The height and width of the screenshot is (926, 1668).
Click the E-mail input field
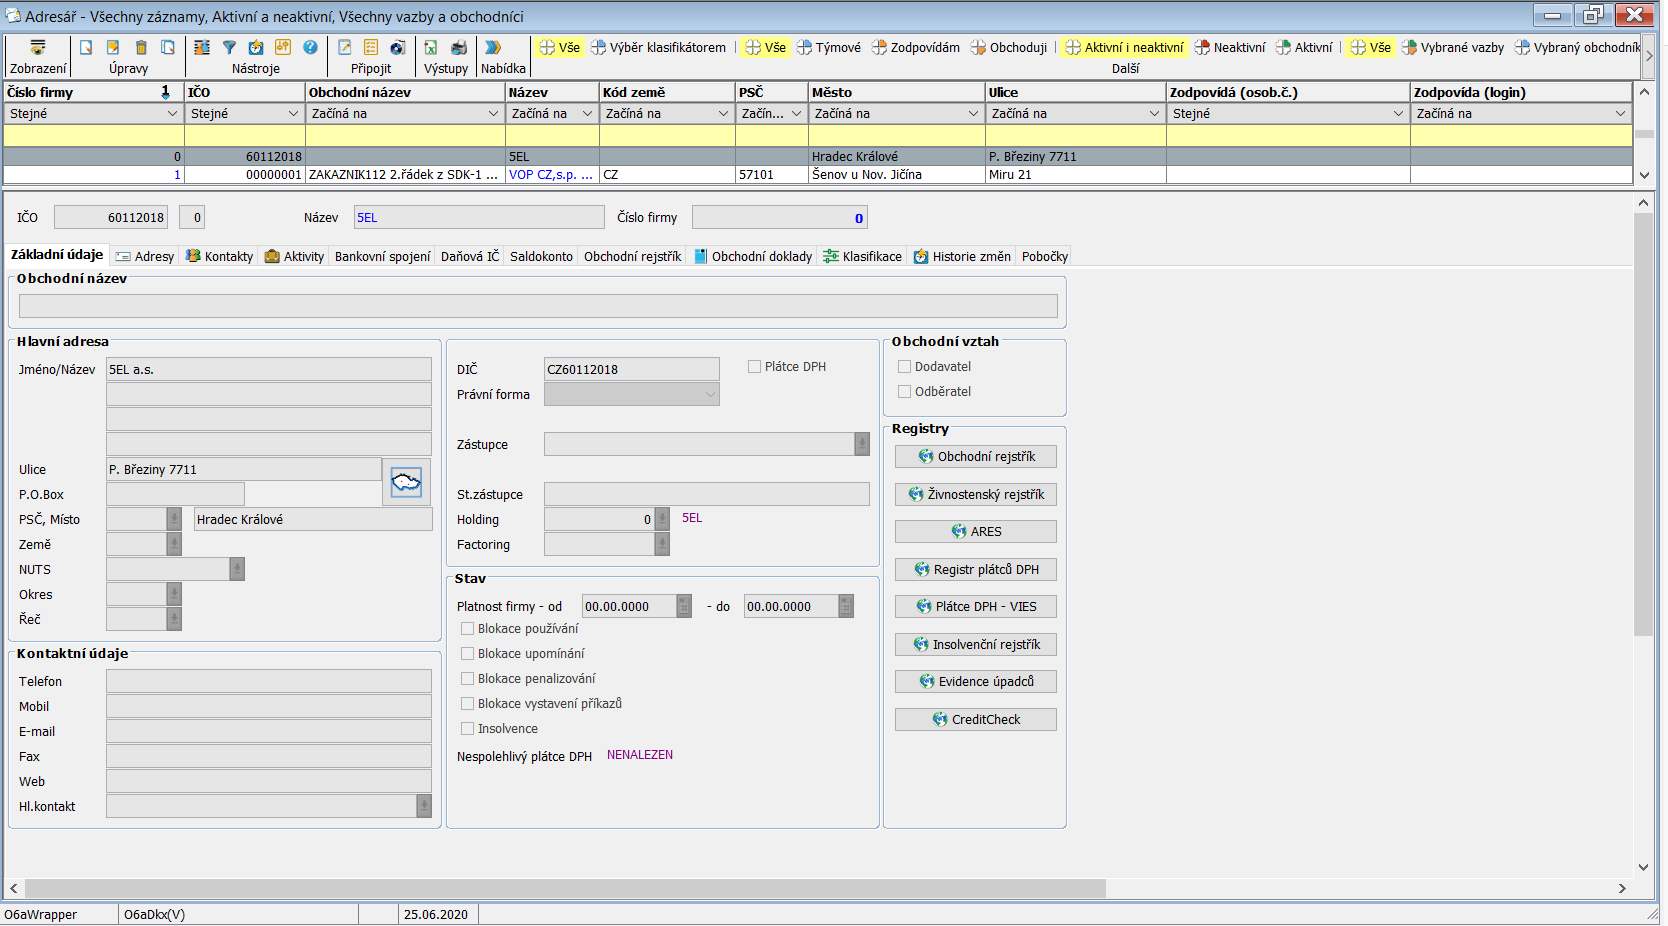pyautogui.click(x=268, y=732)
